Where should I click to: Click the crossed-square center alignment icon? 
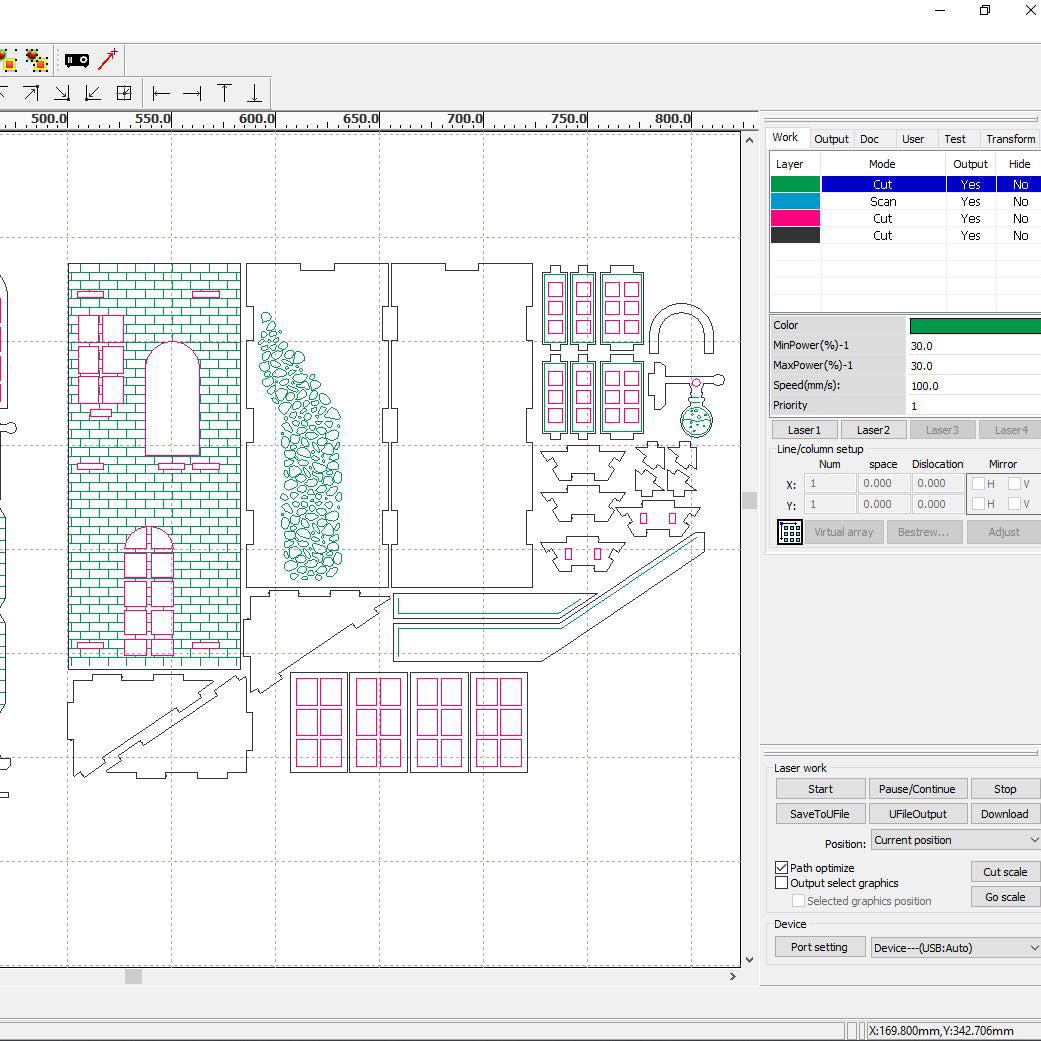(x=124, y=93)
